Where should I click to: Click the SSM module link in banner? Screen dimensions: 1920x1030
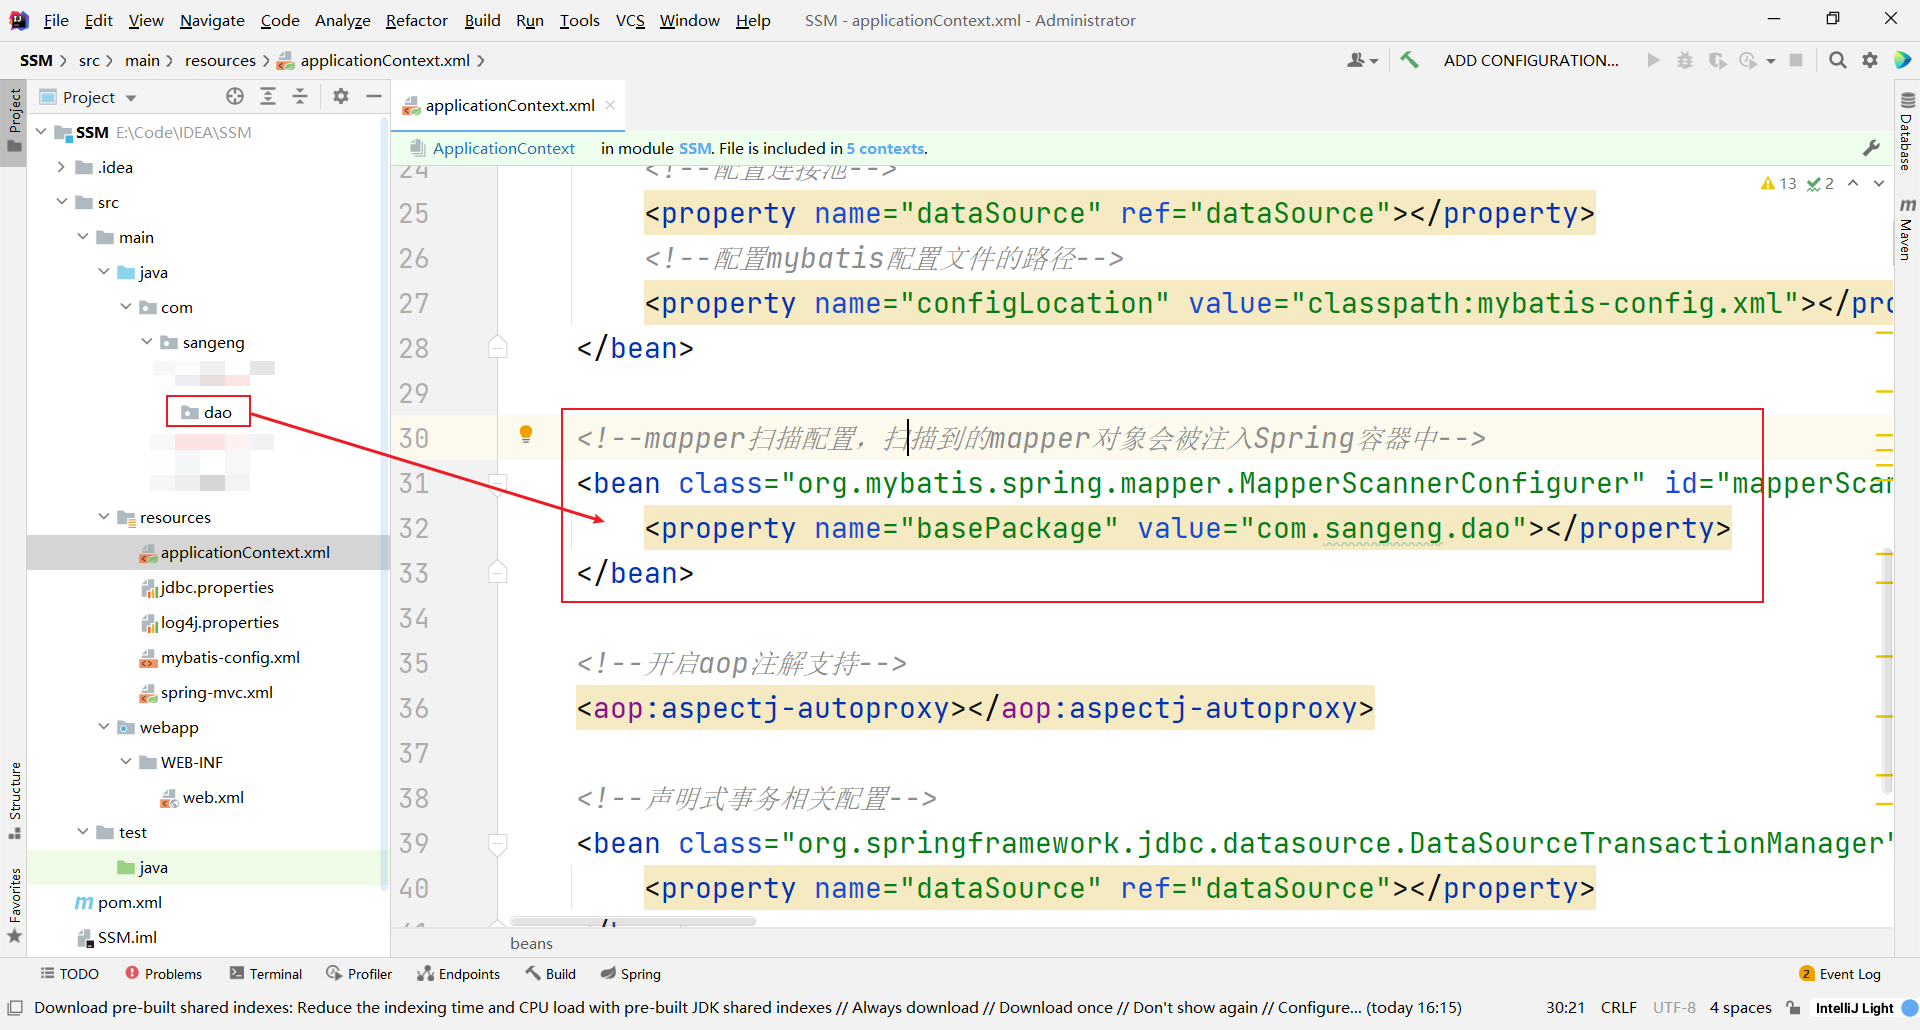coord(694,148)
